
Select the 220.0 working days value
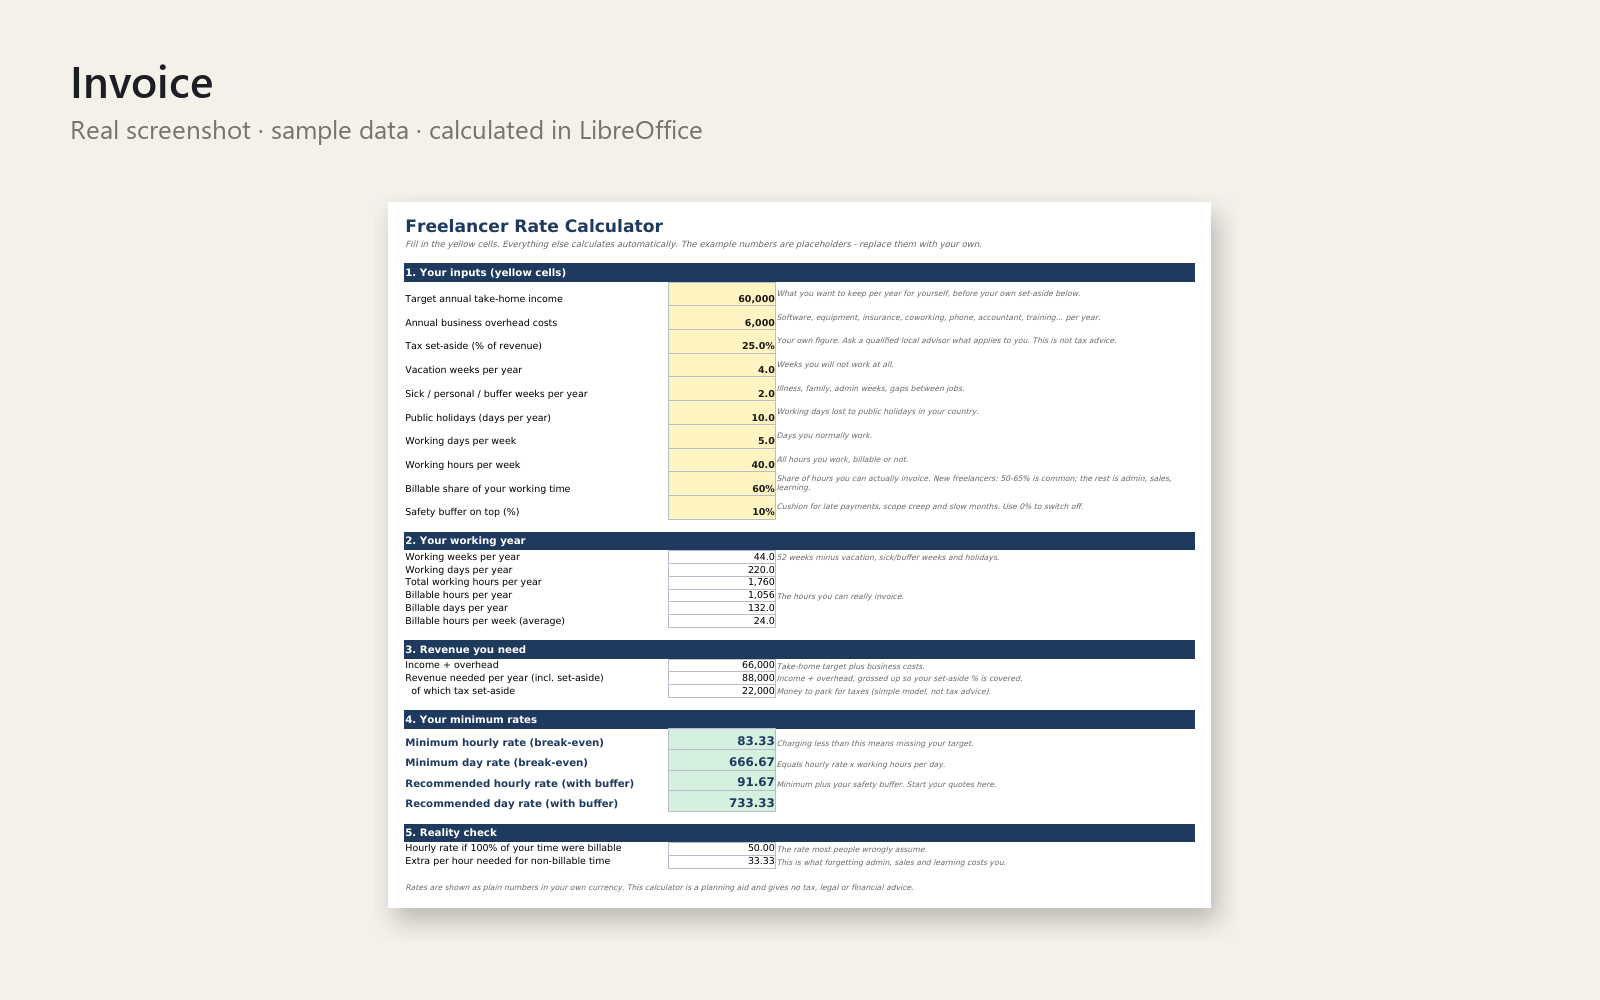pos(722,570)
